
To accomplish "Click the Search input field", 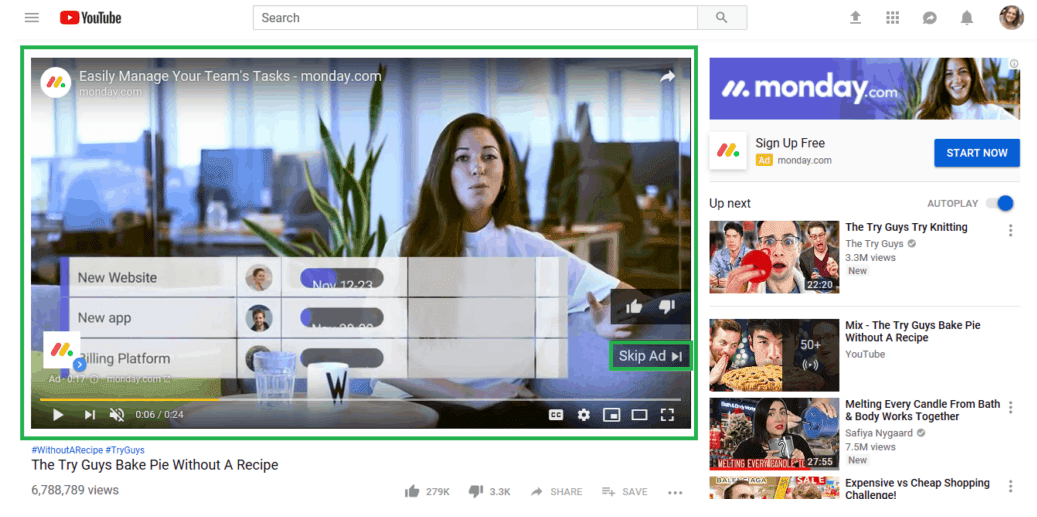I will click(x=475, y=18).
